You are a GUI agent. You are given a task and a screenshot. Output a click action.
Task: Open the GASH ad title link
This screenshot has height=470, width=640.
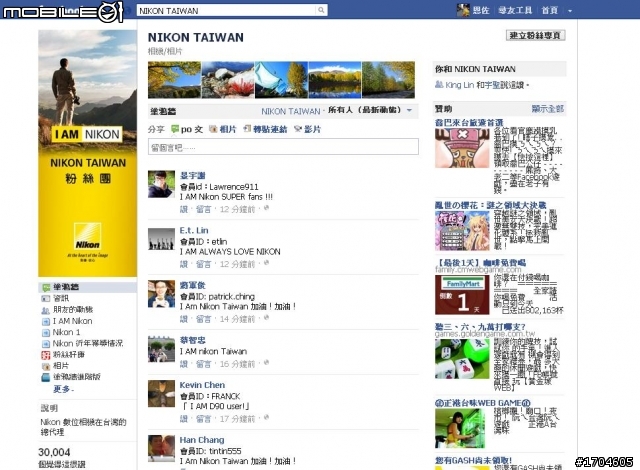473,460
